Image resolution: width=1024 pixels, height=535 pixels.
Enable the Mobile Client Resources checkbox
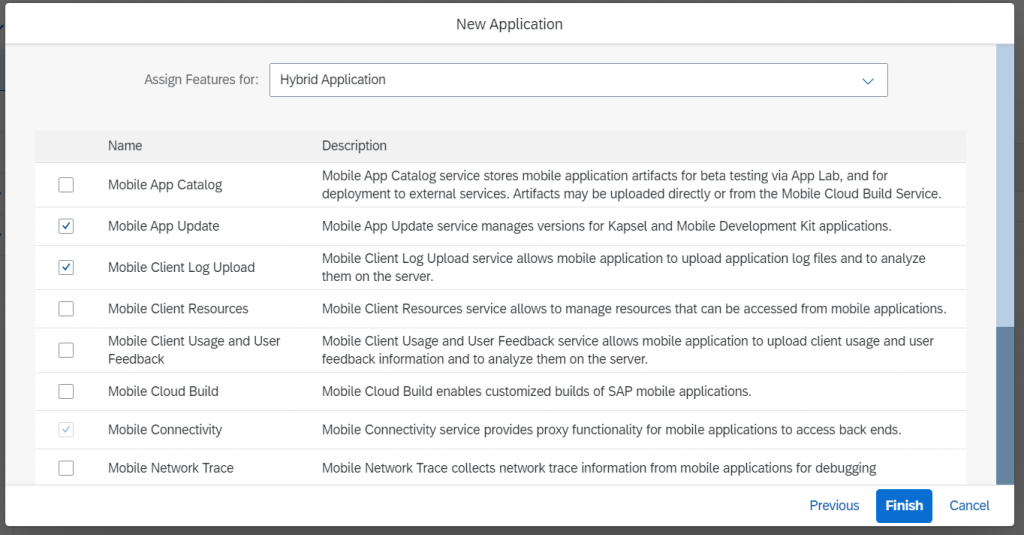tap(66, 308)
